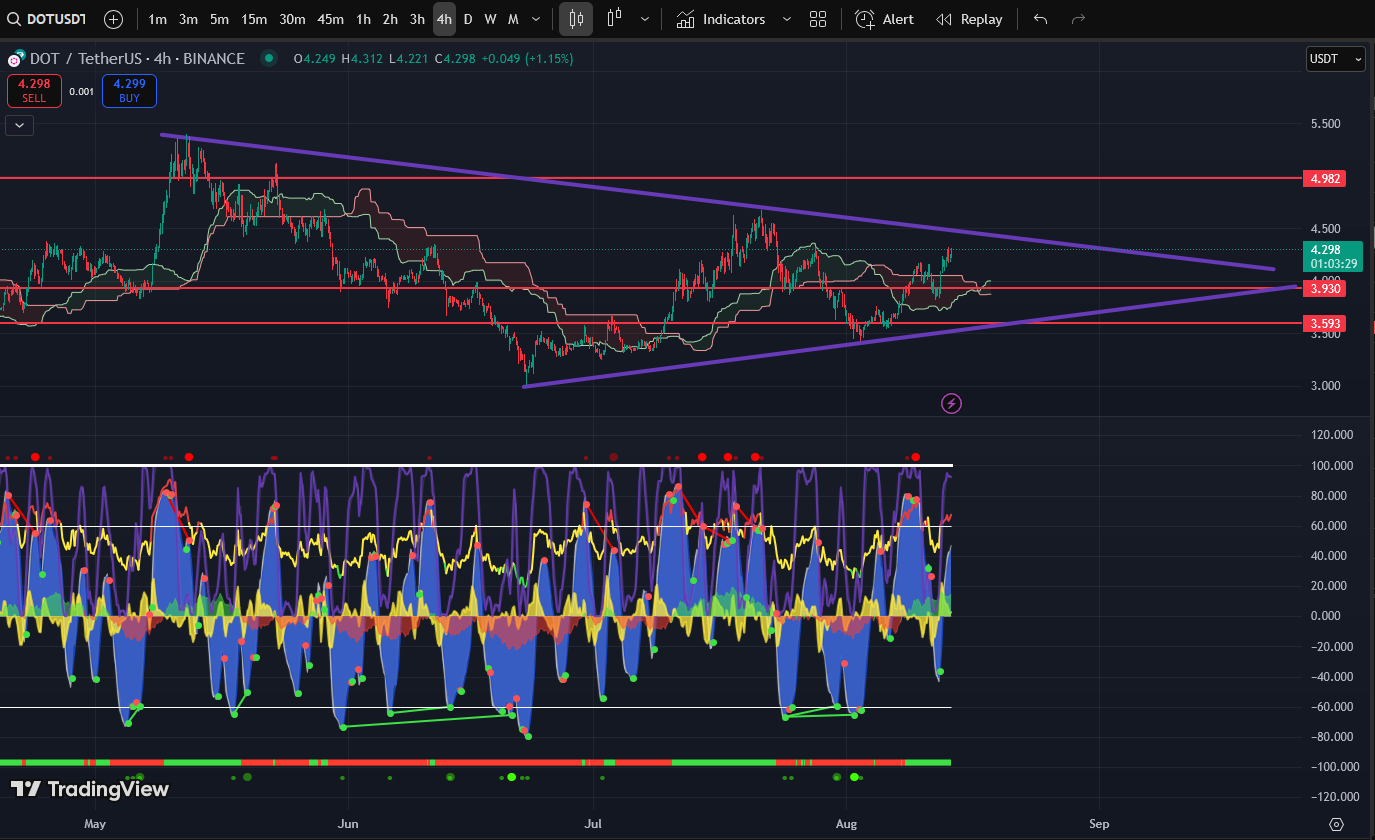Image resolution: width=1375 pixels, height=840 pixels.
Task: Click the BUY 4.299 button
Action: [x=129, y=91]
